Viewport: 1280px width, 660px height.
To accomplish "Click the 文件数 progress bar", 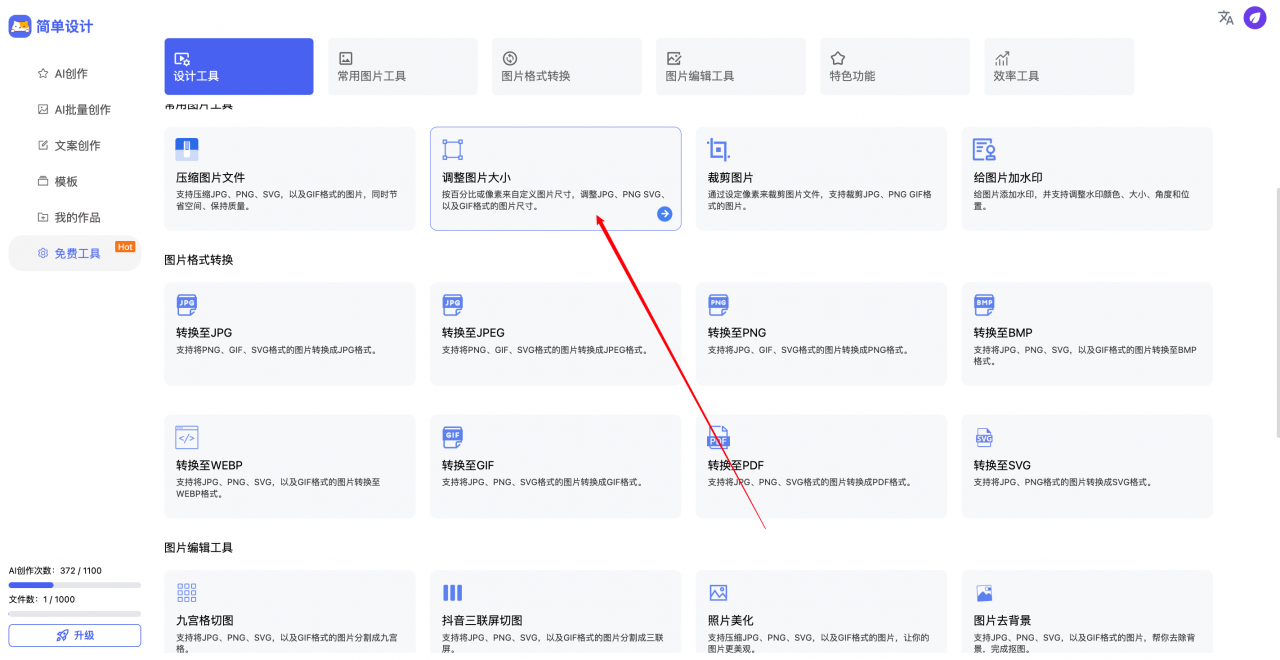I will pyautogui.click(x=75, y=614).
